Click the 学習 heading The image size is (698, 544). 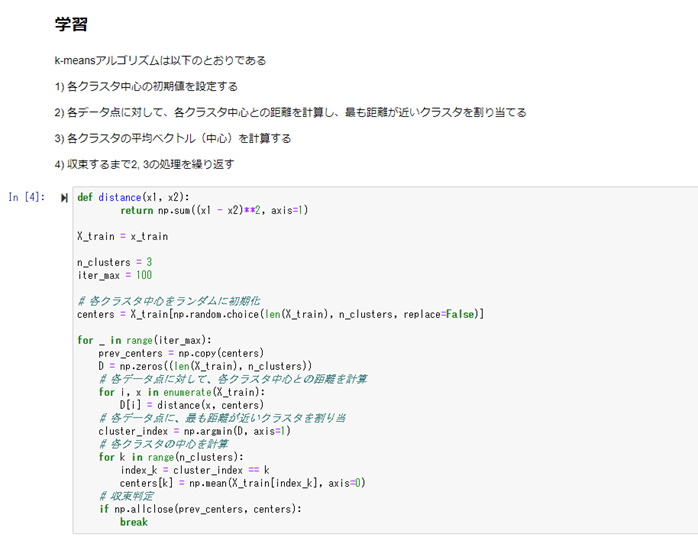point(71,24)
